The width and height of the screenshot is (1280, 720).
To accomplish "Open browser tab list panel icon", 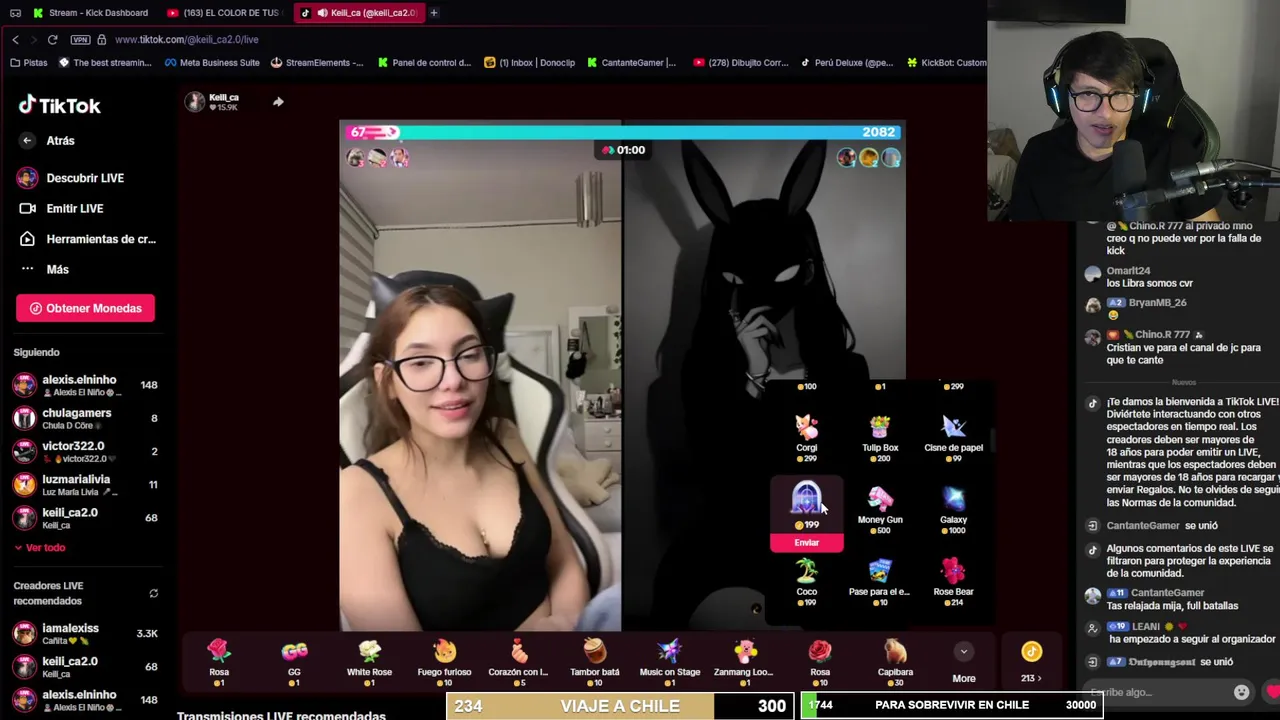I will [x=15, y=13].
